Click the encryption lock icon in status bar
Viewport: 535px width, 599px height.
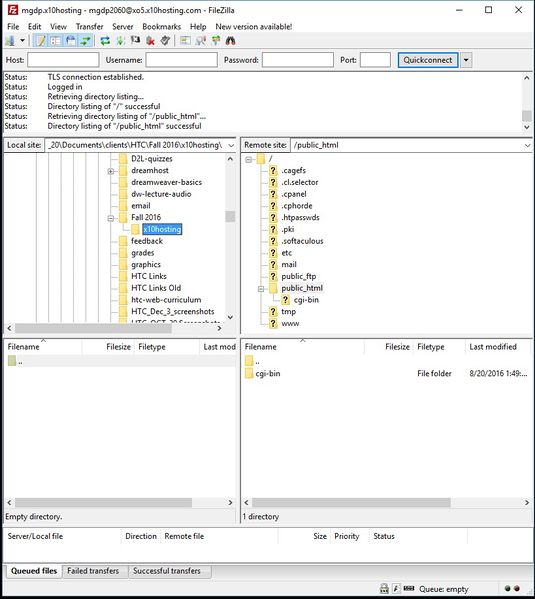[384, 589]
